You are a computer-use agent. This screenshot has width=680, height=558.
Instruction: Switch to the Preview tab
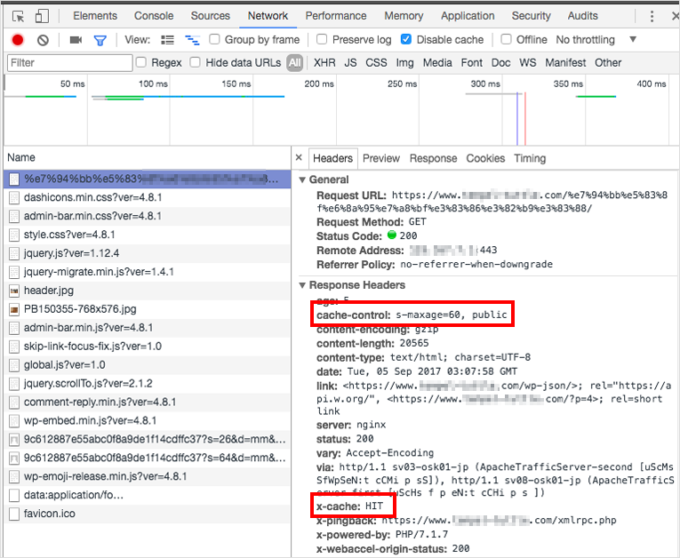(381, 158)
